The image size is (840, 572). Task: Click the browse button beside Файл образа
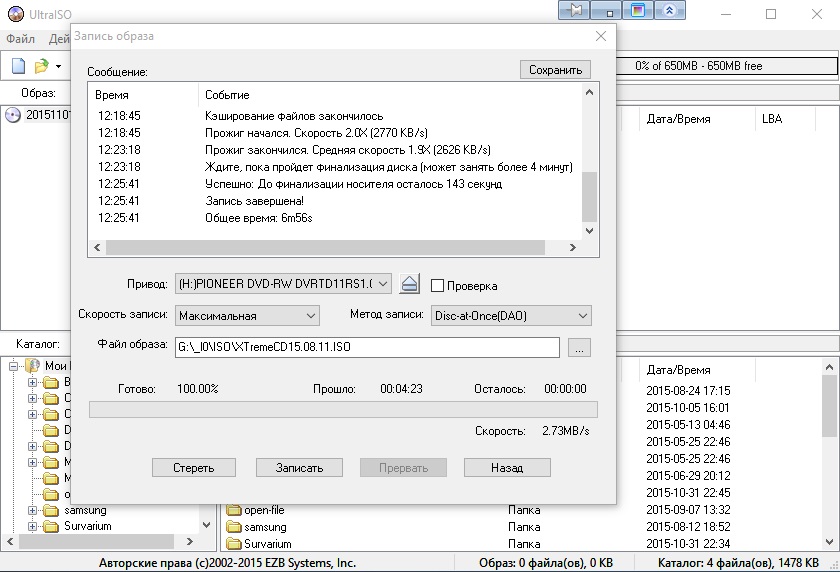coord(579,347)
